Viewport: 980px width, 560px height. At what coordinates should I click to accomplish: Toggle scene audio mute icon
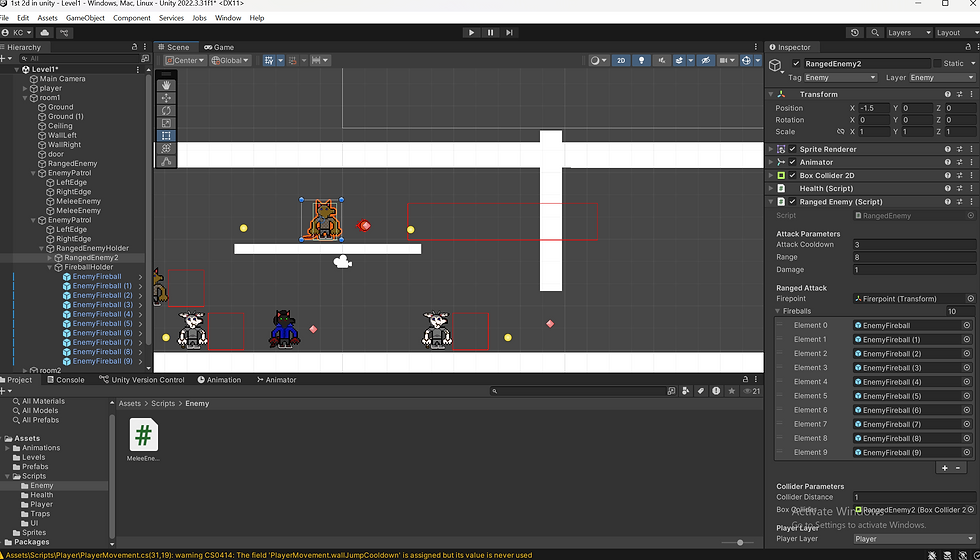click(x=661, y=61)
